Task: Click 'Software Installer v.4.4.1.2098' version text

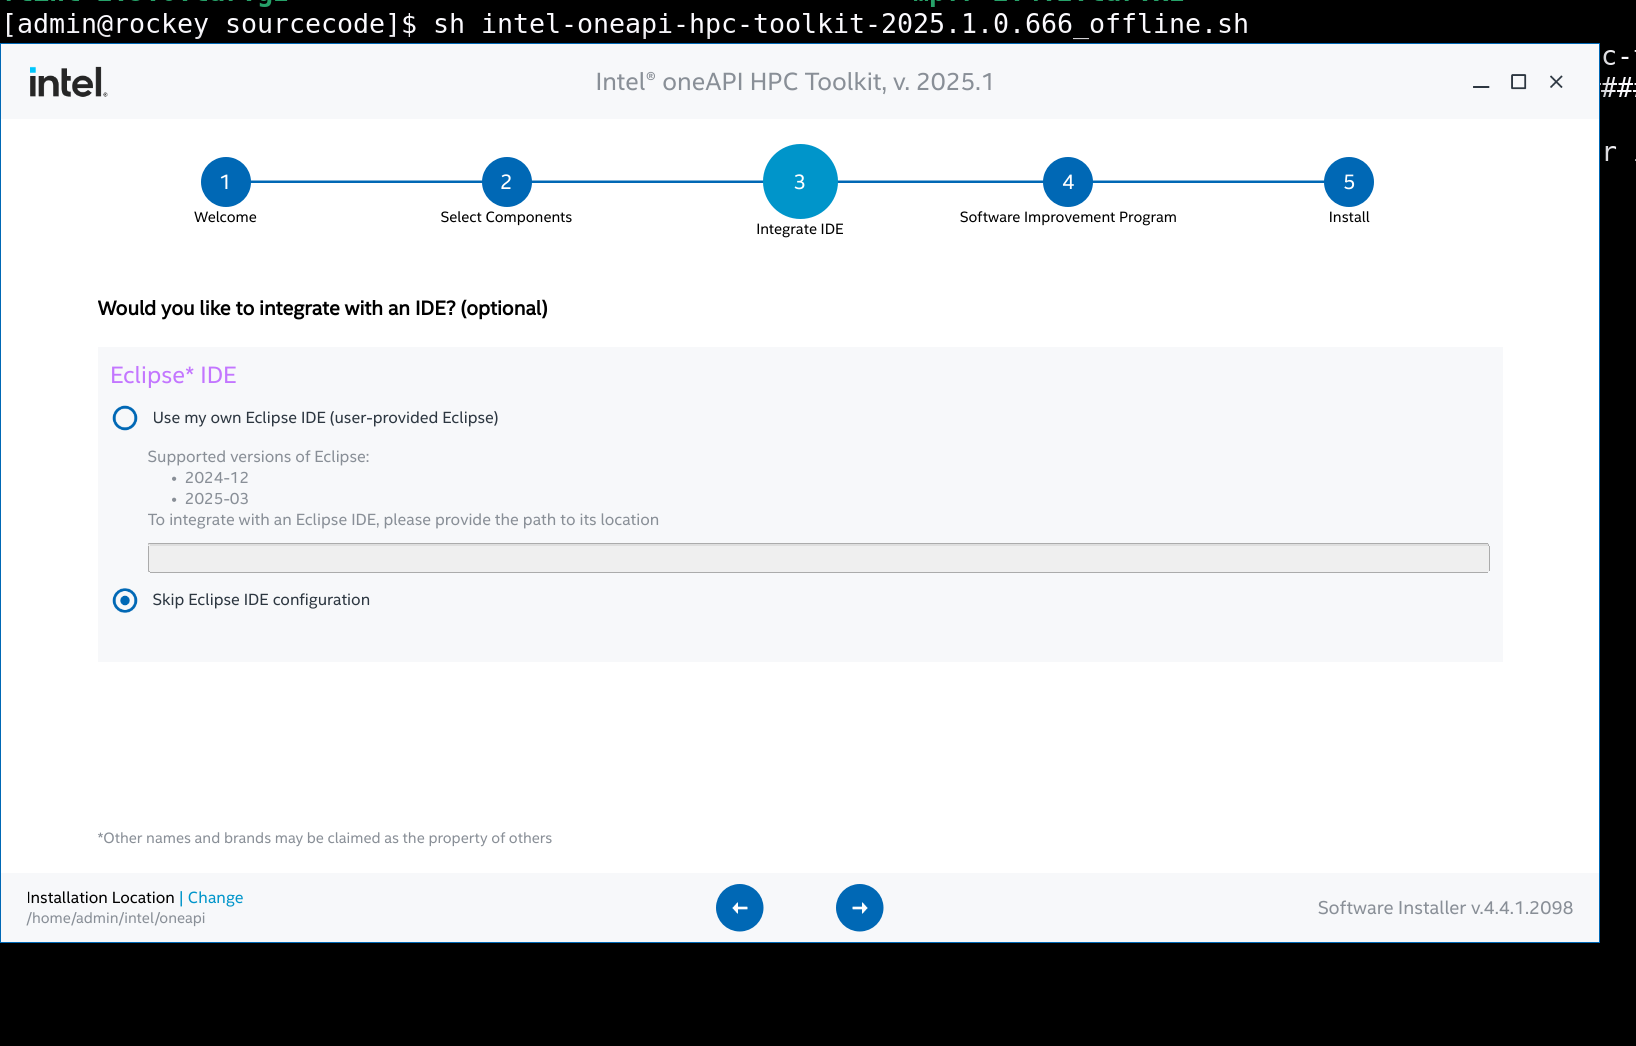Action: tap(1445, 908)
